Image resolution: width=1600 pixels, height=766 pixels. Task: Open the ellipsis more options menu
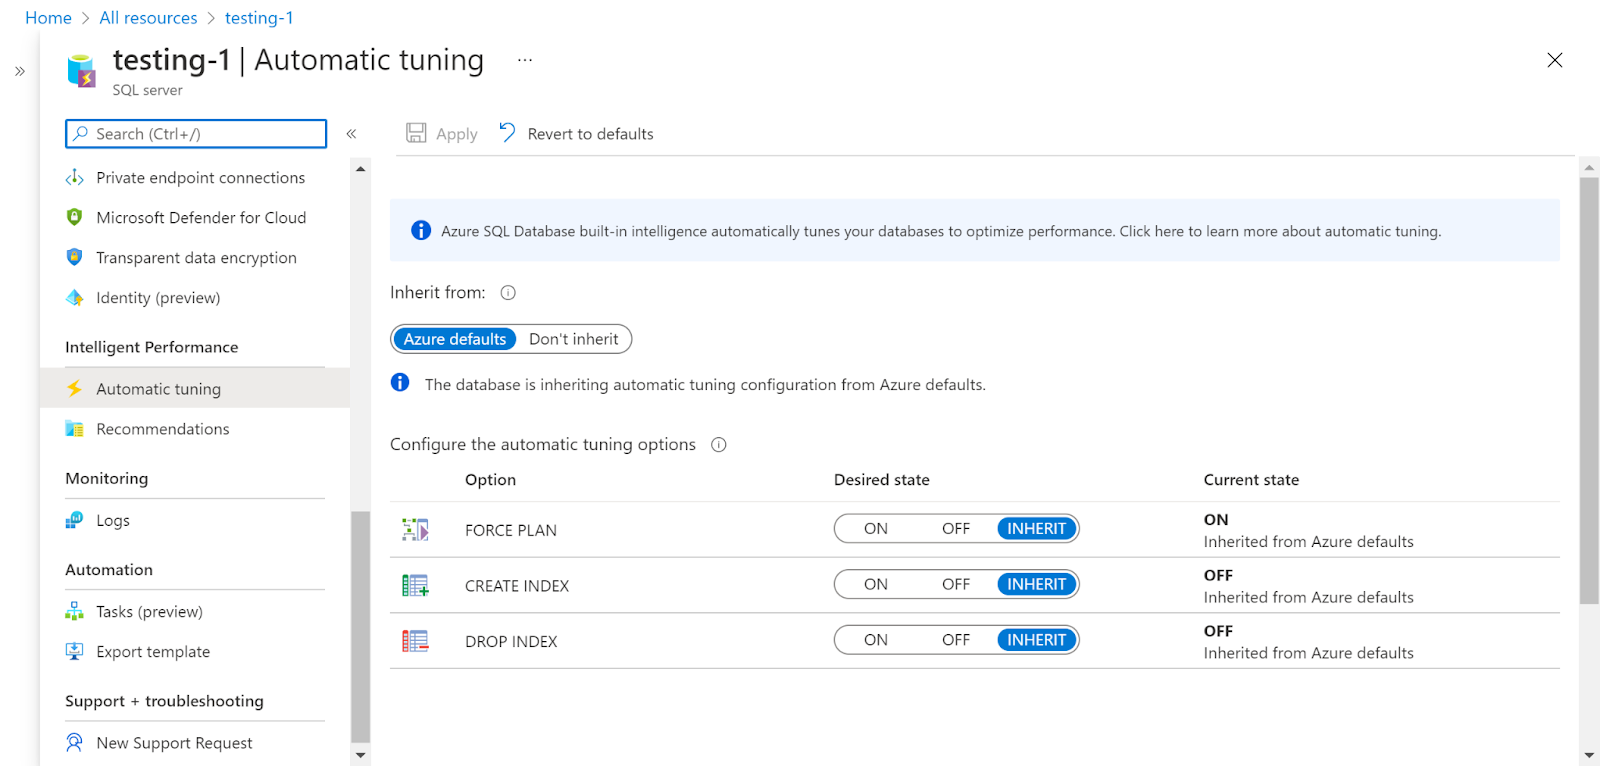pos(525,60)
